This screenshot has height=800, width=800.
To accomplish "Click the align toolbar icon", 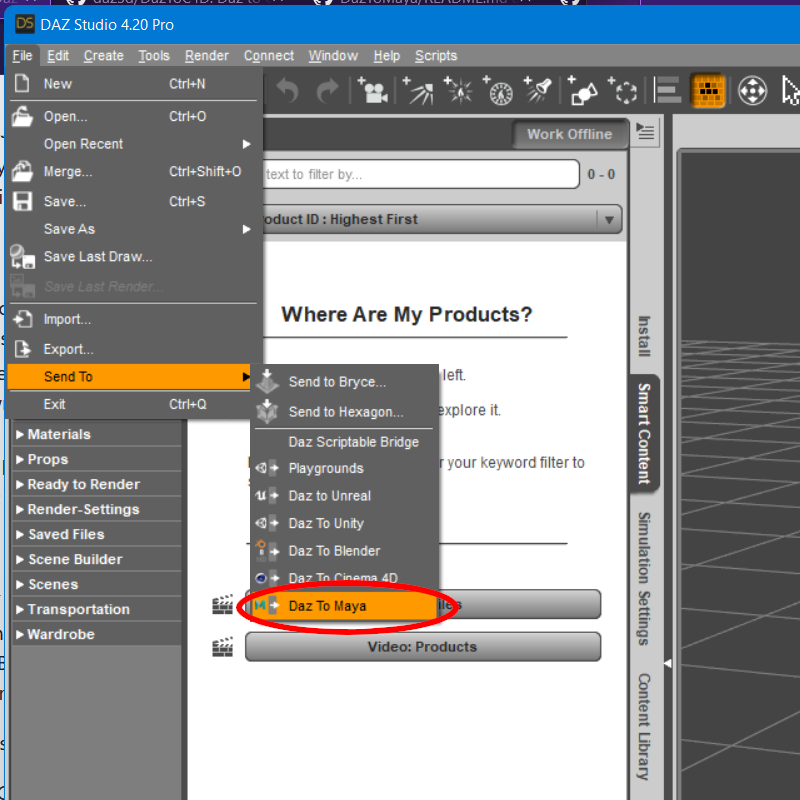I will [x=667, y=91].
